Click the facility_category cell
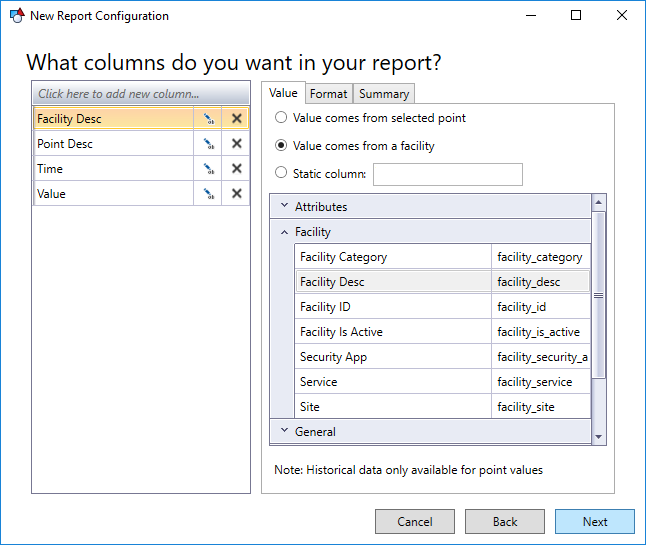 (x=541, y=257)
